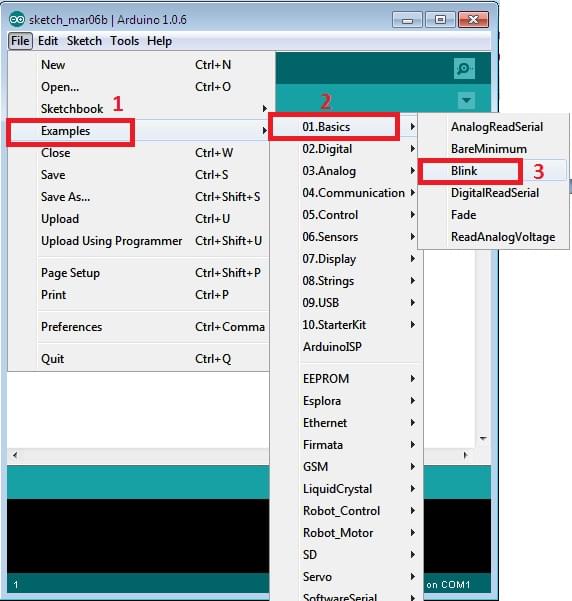The image size is (572, 601).
Task: Expand the Robot_Control library examples
Action: [x=346, y=511]
